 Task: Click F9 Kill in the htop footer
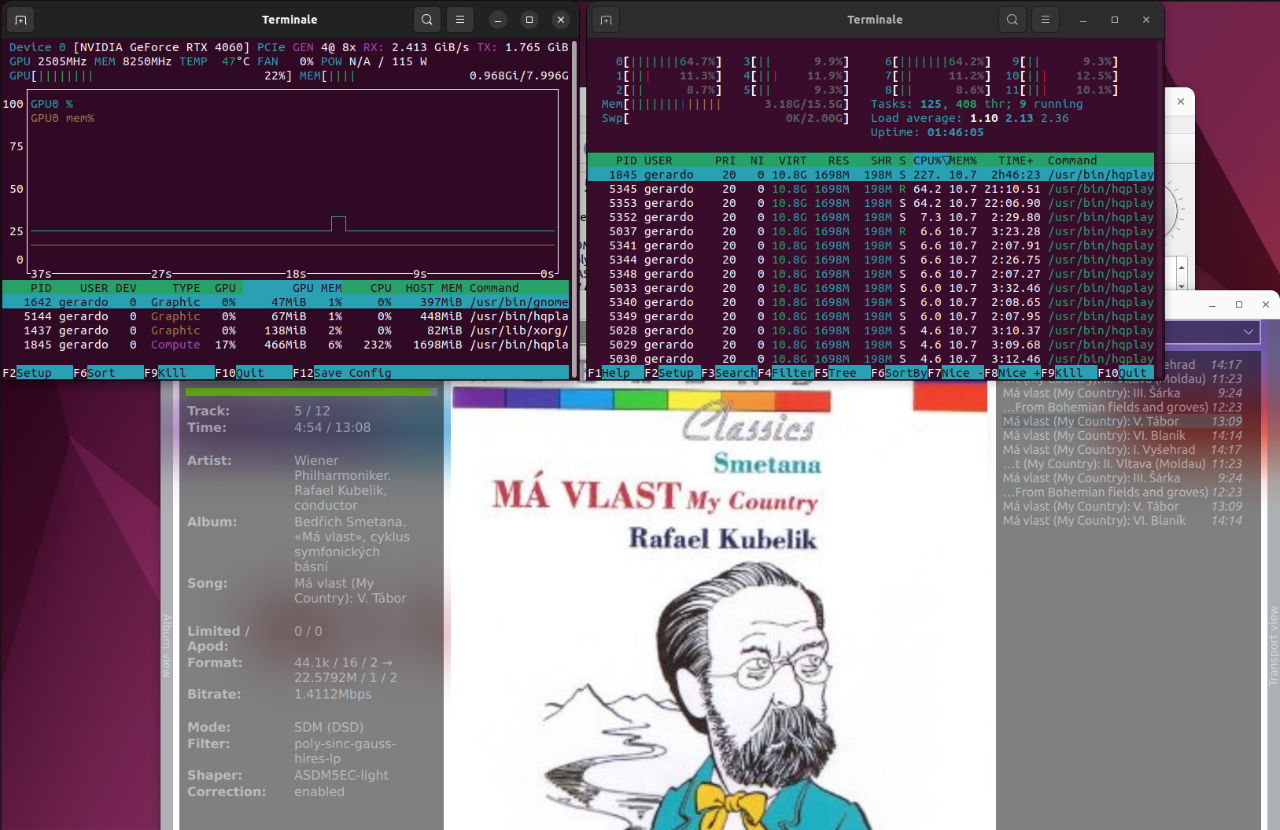click(x=1068, y=373)
